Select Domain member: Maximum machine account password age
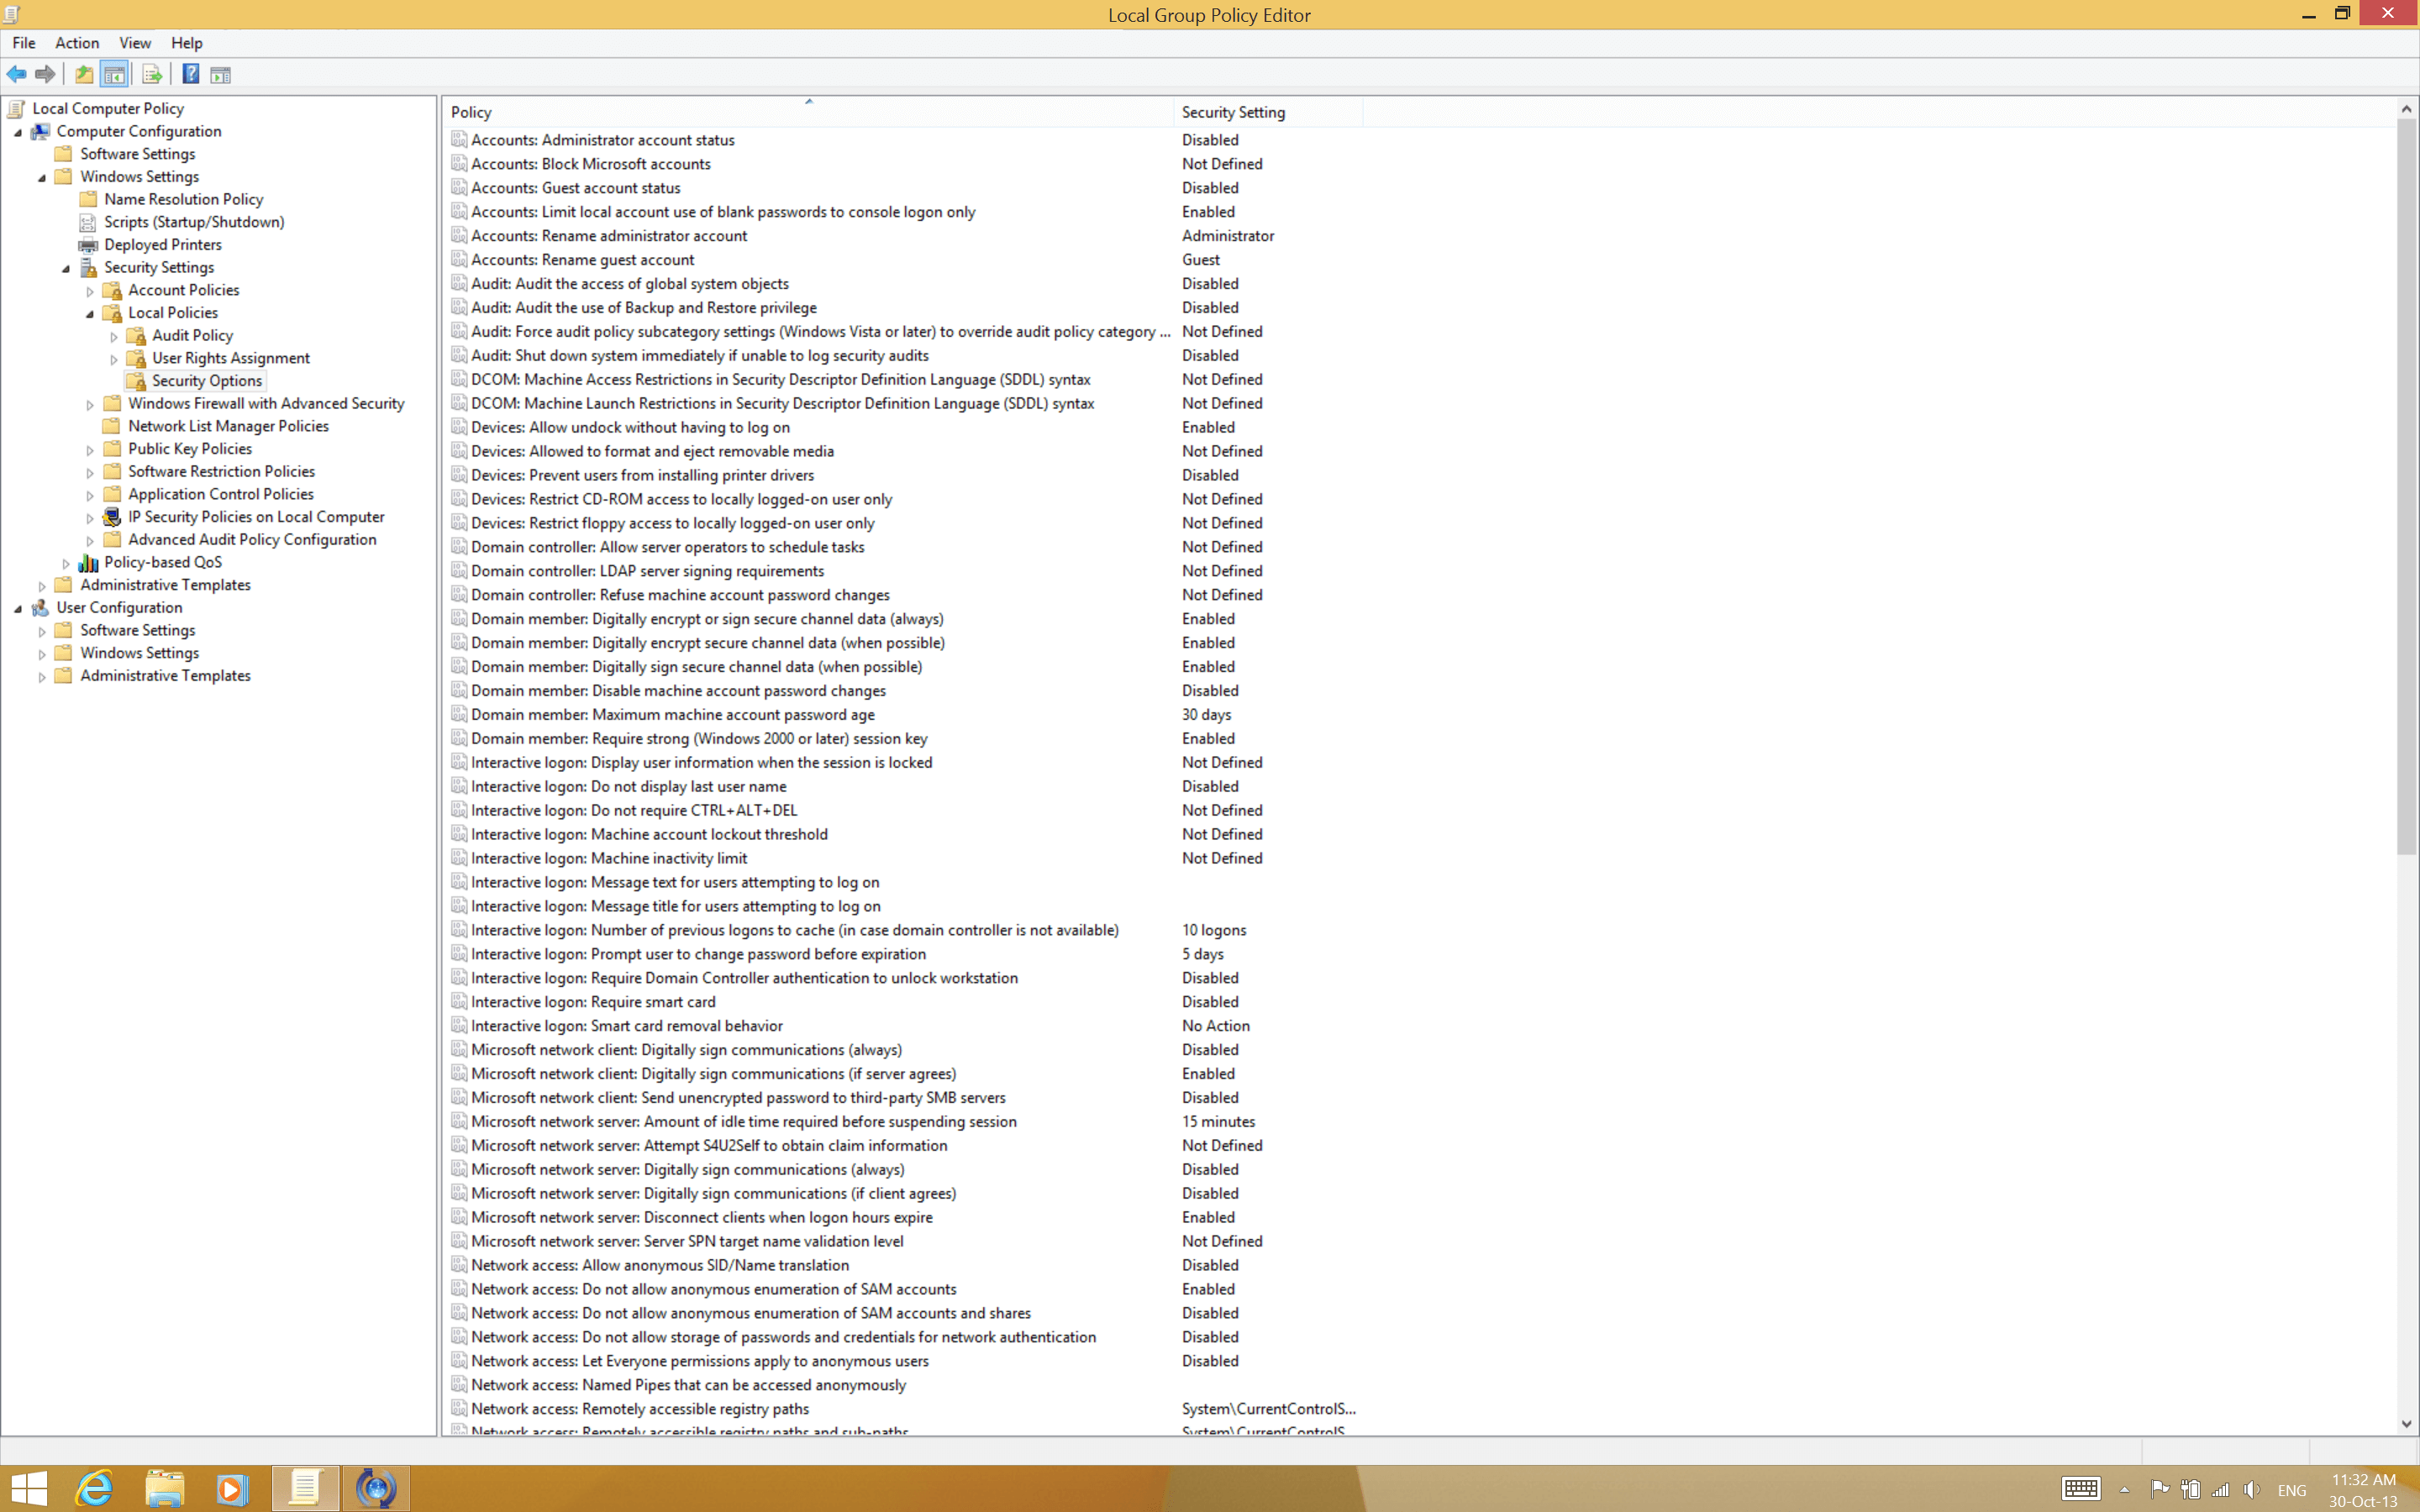The width and height of the screenshot is (2420, 1512). click(673, 714)
